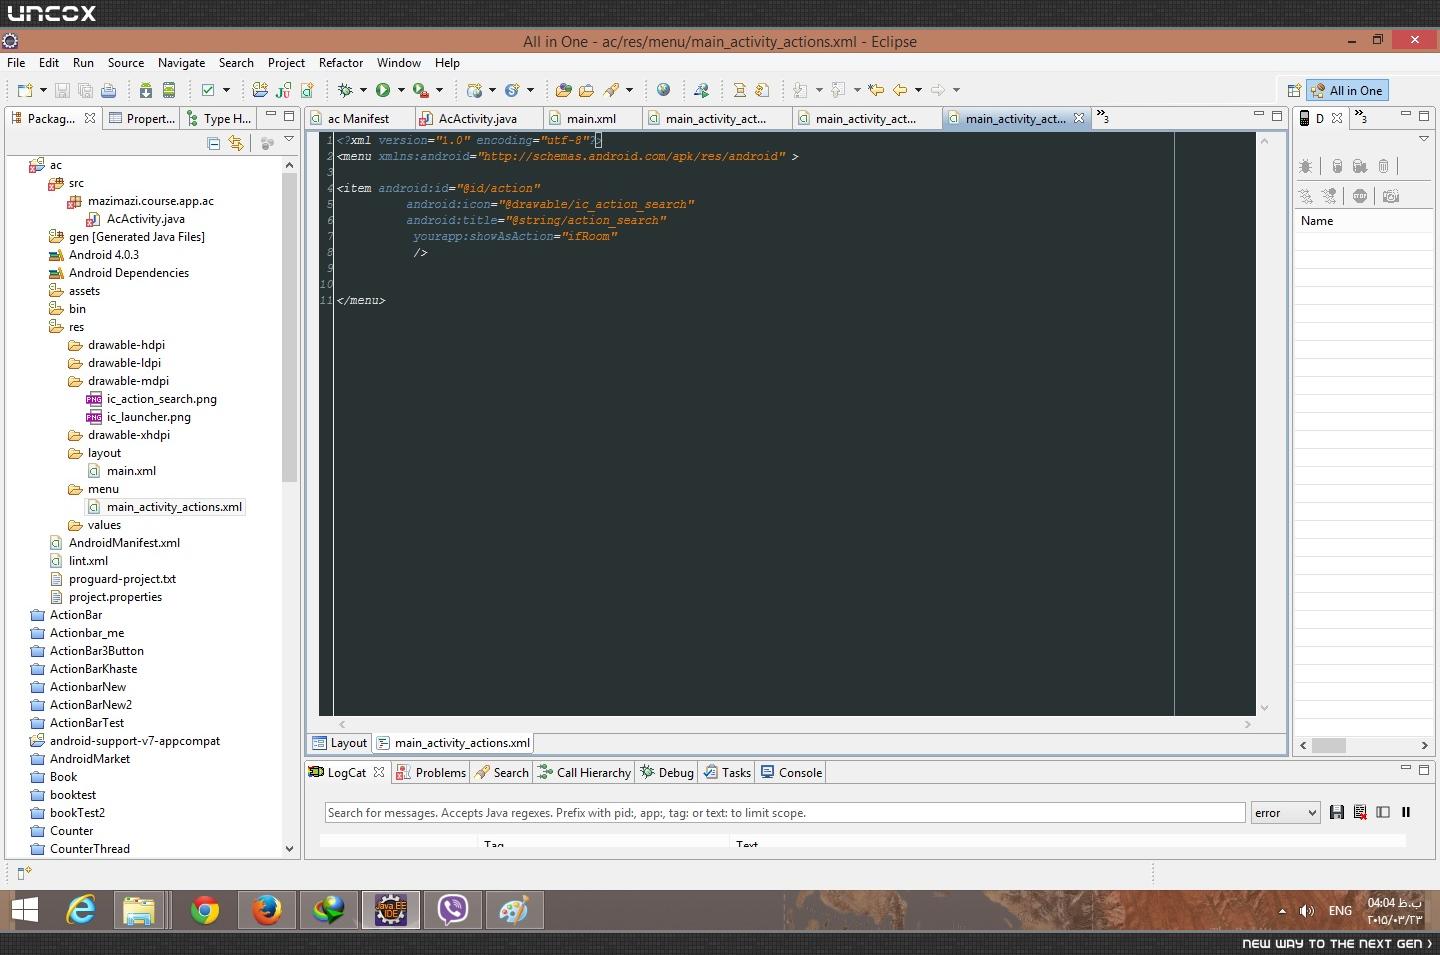Click the Windows Start button
The height and width of the screenshot is (955, 1440).
pos(25,910)
